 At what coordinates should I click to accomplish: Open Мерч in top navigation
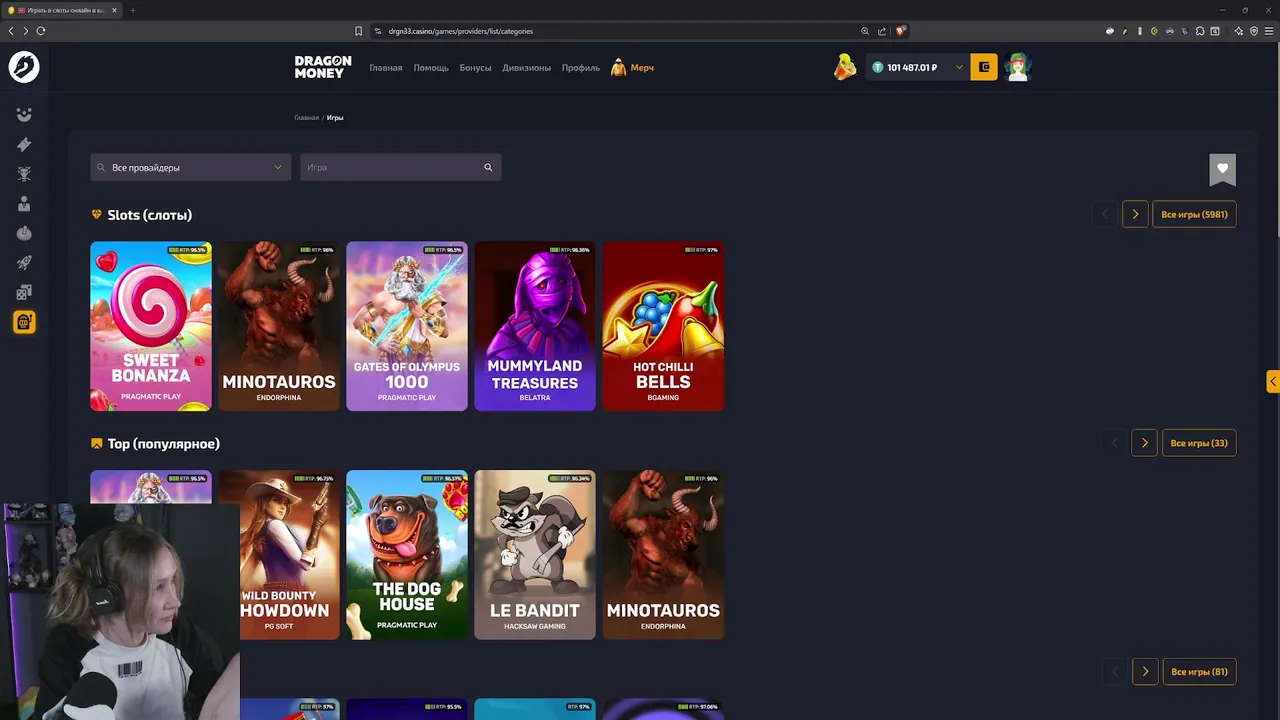click(x=633, y=68)
